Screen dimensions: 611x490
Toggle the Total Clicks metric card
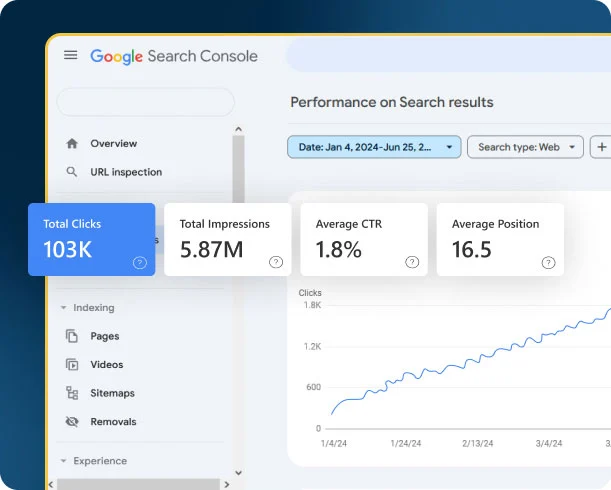(x=91, y=238)
